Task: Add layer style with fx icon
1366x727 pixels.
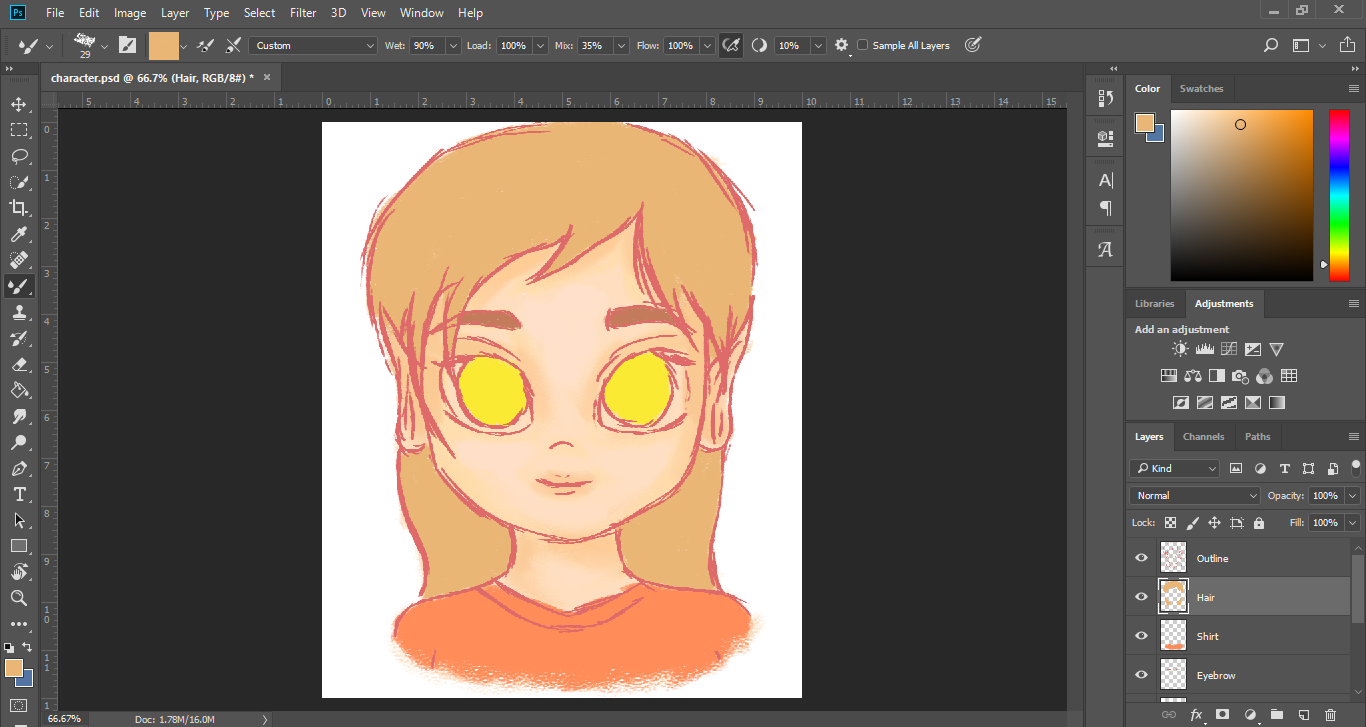Action: pos(1195,715)
